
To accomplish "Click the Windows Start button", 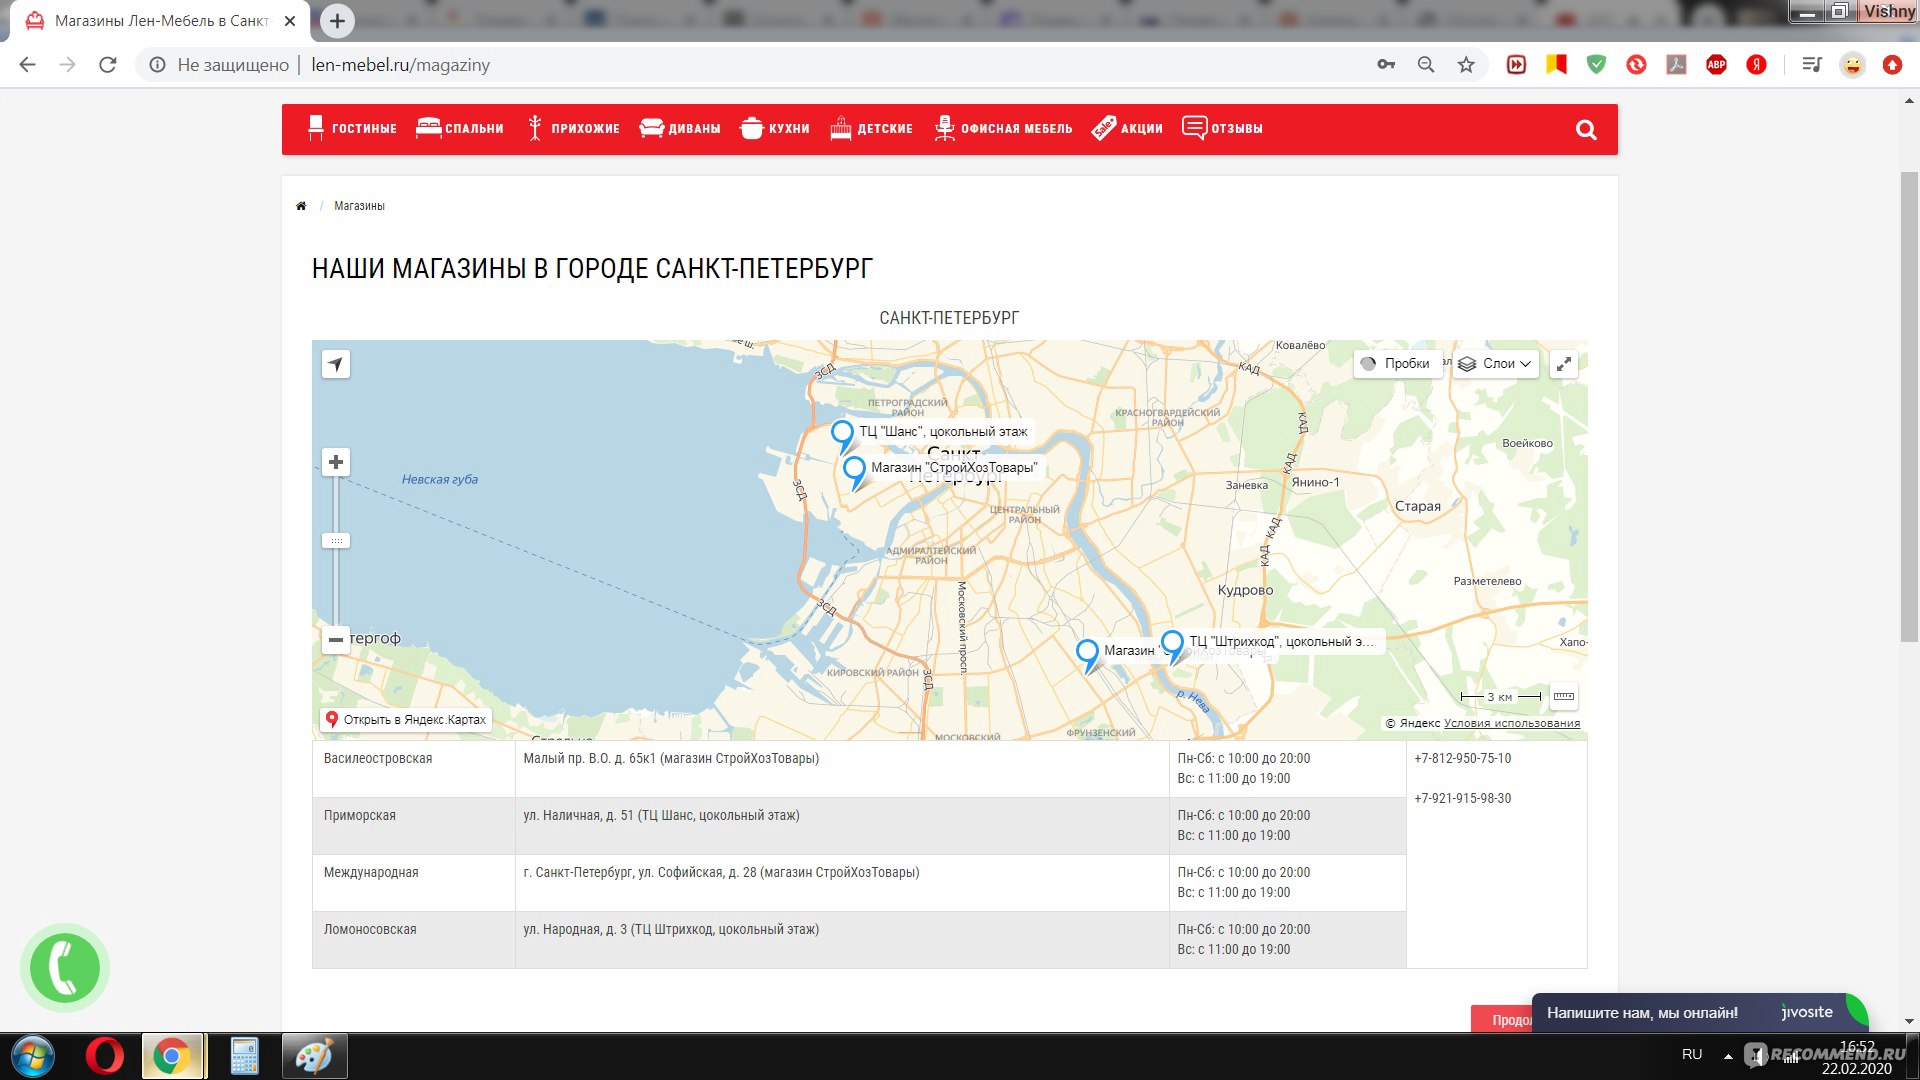I will point(33,1056).
